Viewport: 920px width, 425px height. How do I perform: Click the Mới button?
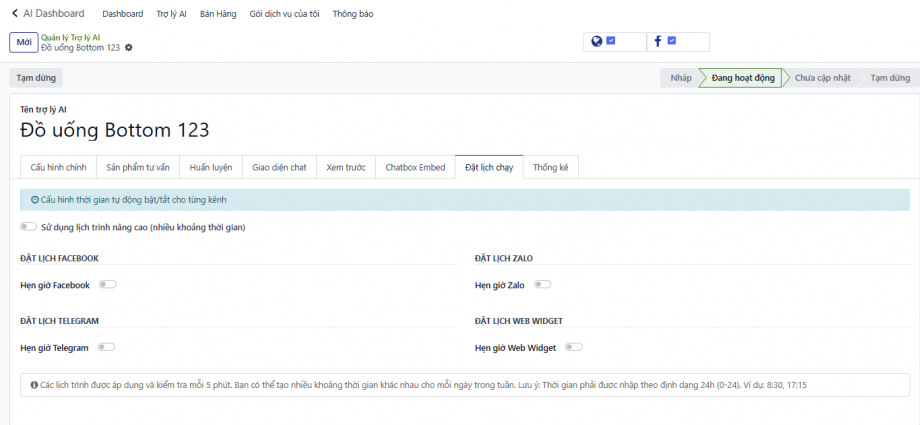tap(23, 42)
